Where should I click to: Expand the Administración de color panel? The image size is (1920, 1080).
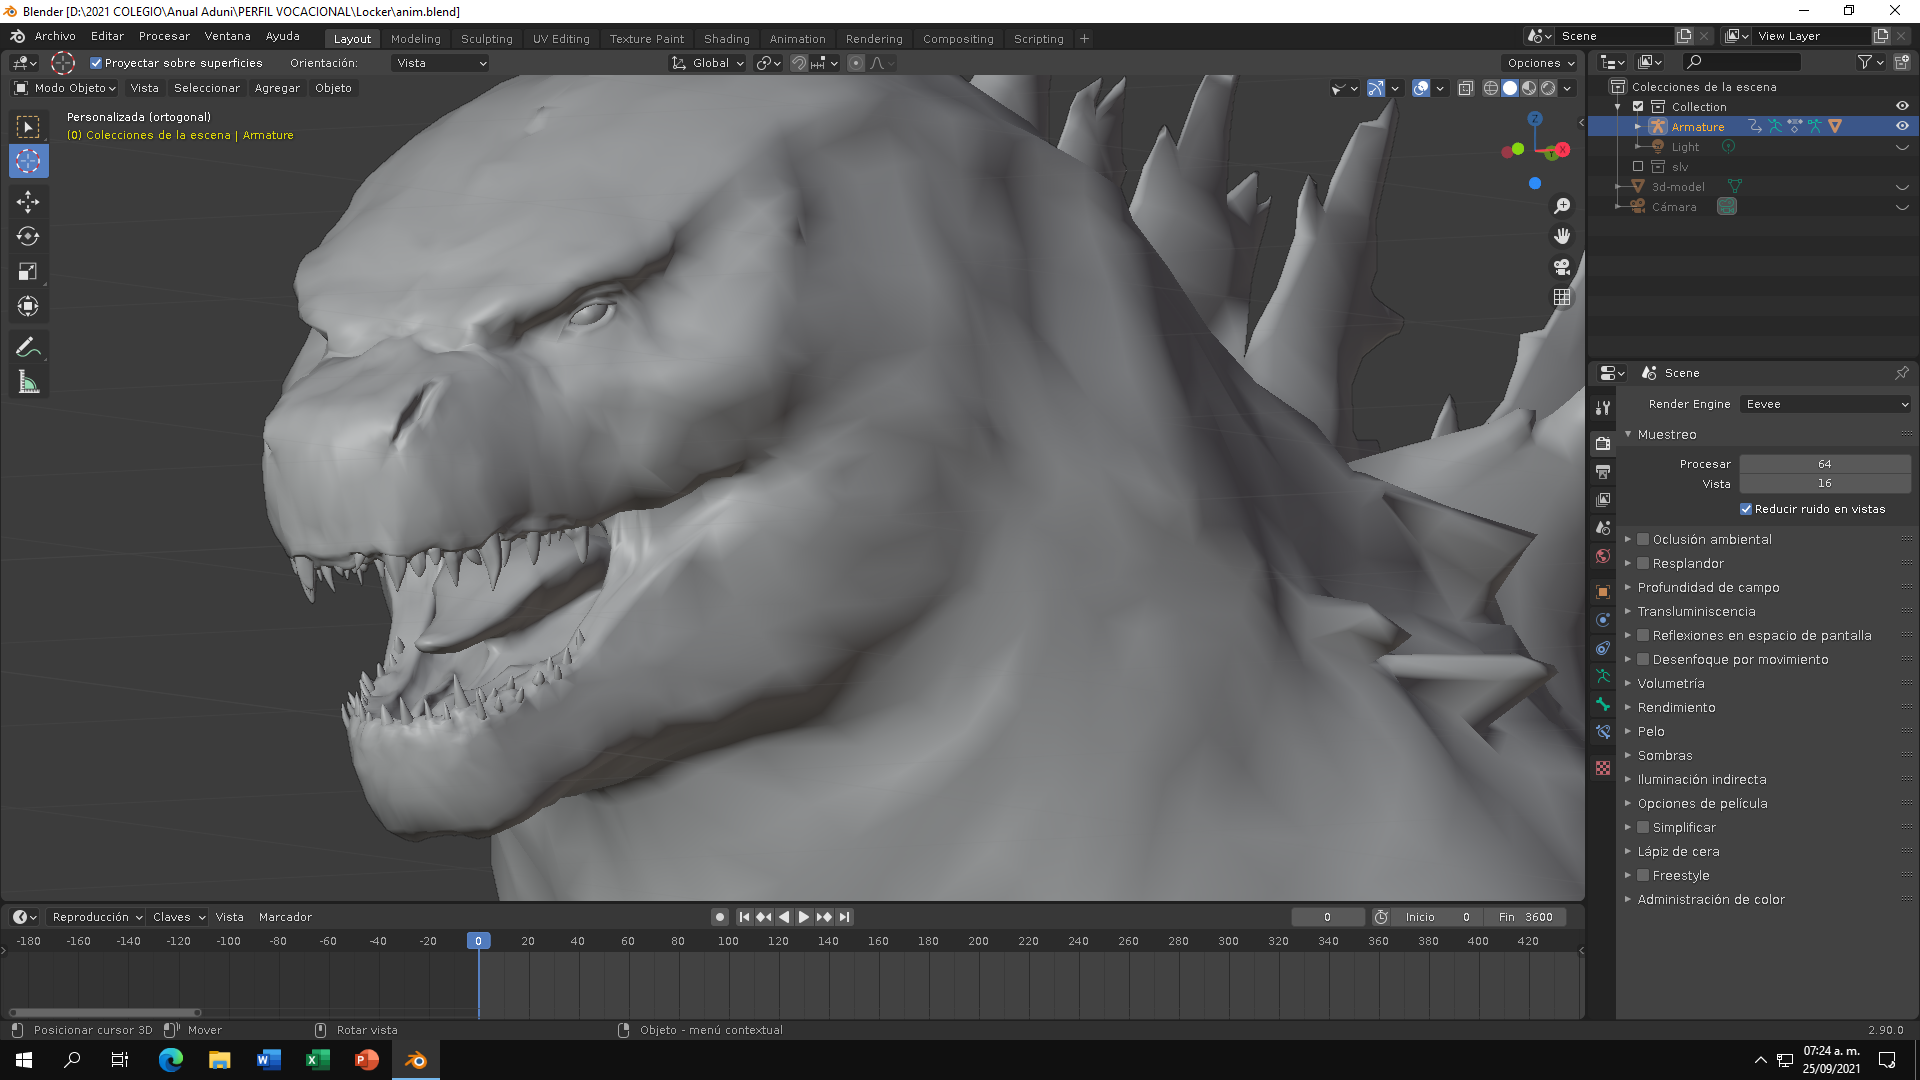tap(1710, 899)
